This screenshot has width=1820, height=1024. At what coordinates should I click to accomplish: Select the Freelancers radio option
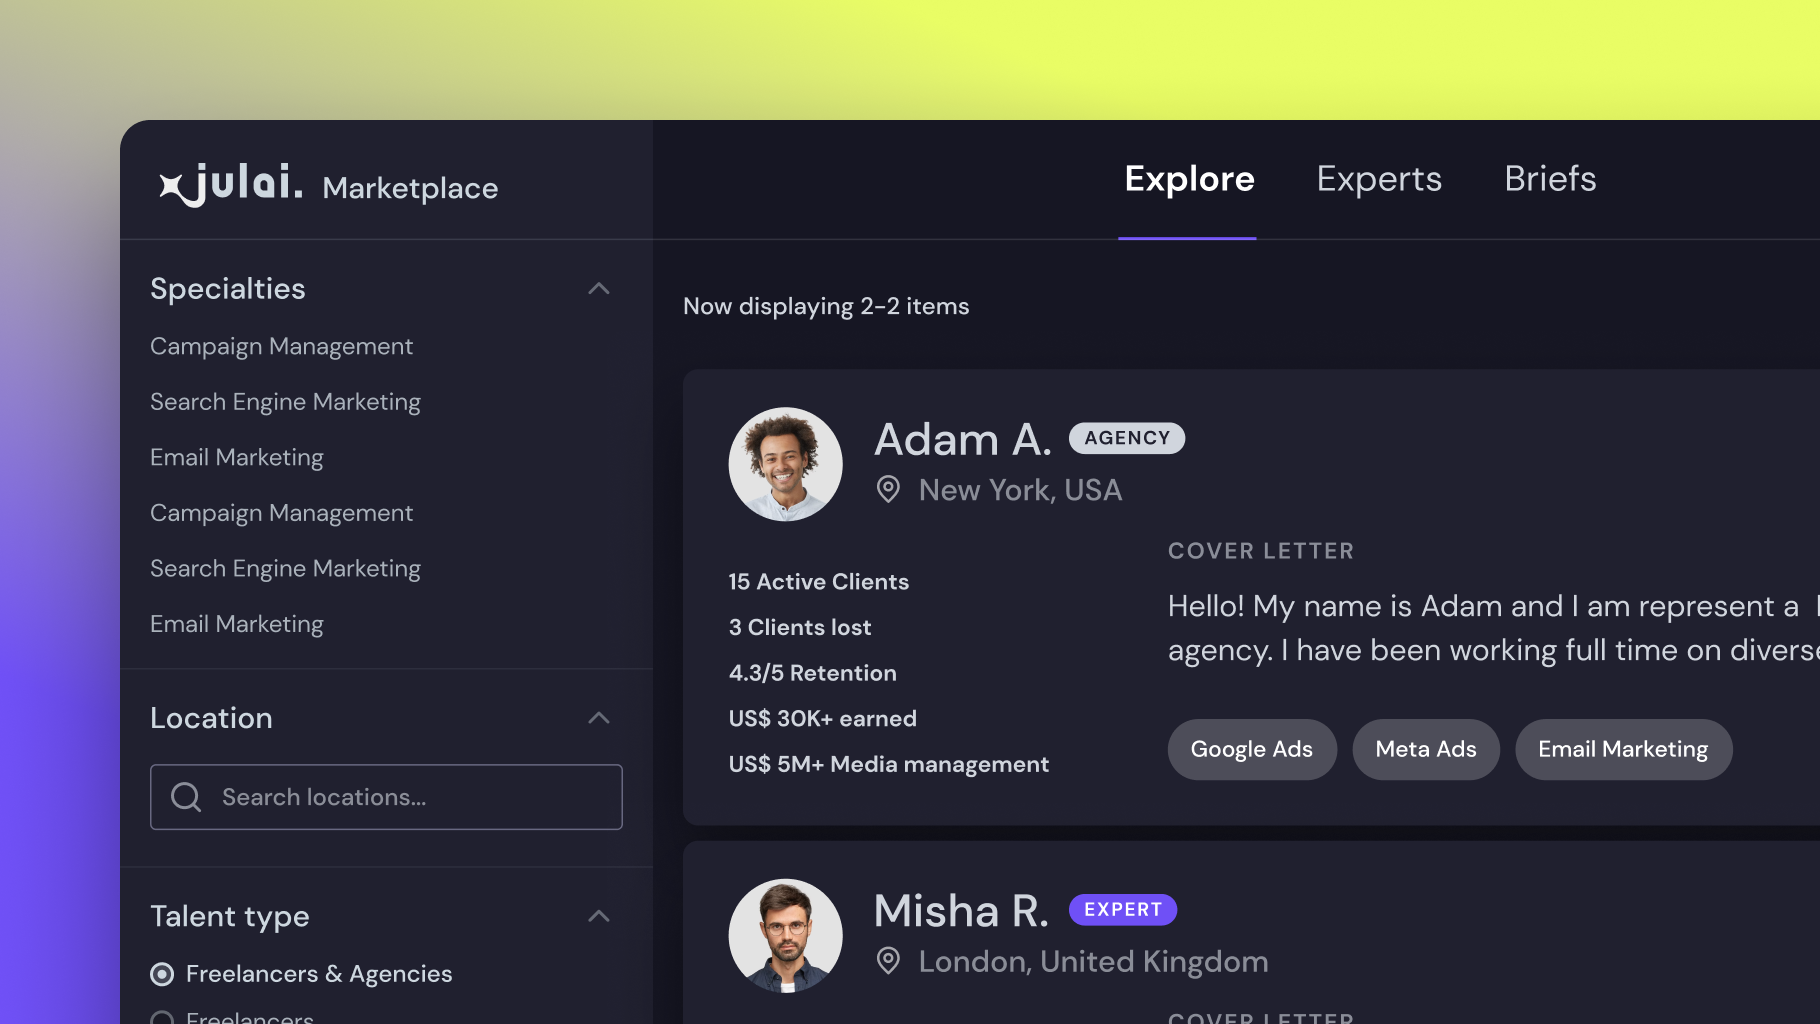tap(162, 1018)
